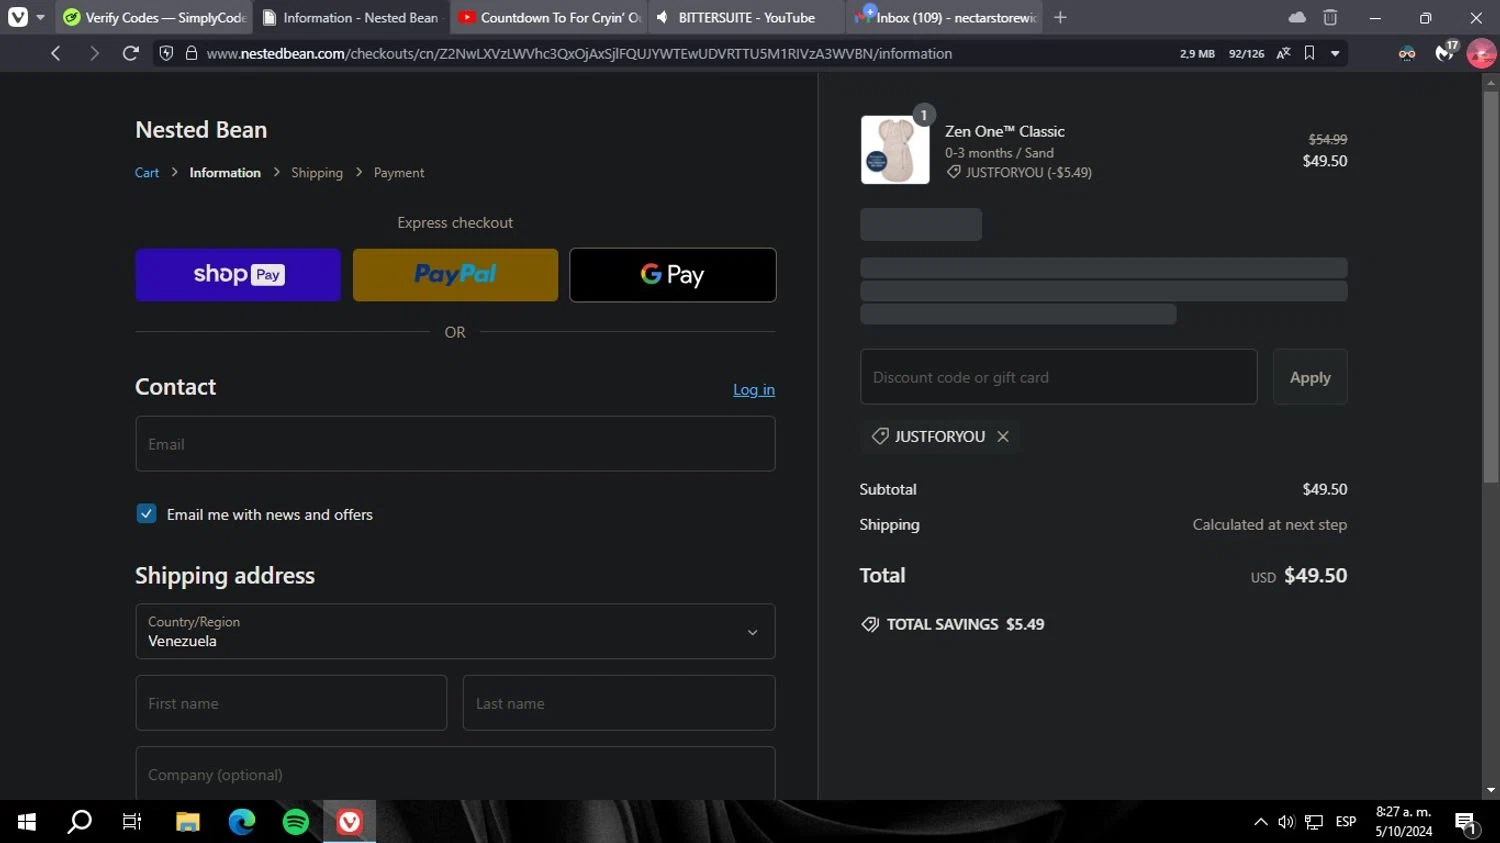Open Spotify from the taskbar
1500x843 pixels.
296,822
